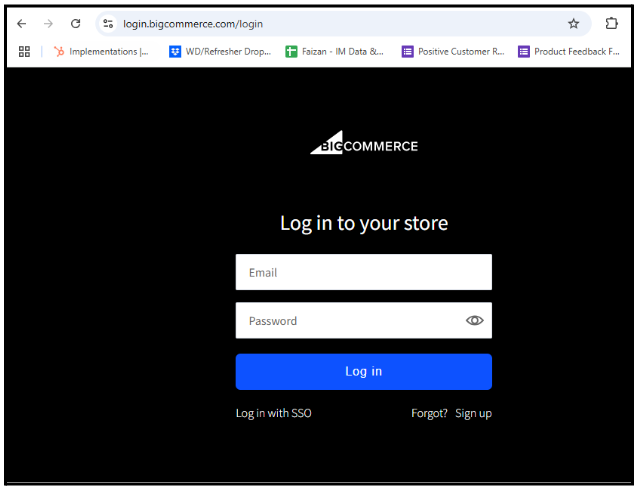The image size is (639, 491).
Task: Click the browser forward arrow
Action: pos(48,24)
